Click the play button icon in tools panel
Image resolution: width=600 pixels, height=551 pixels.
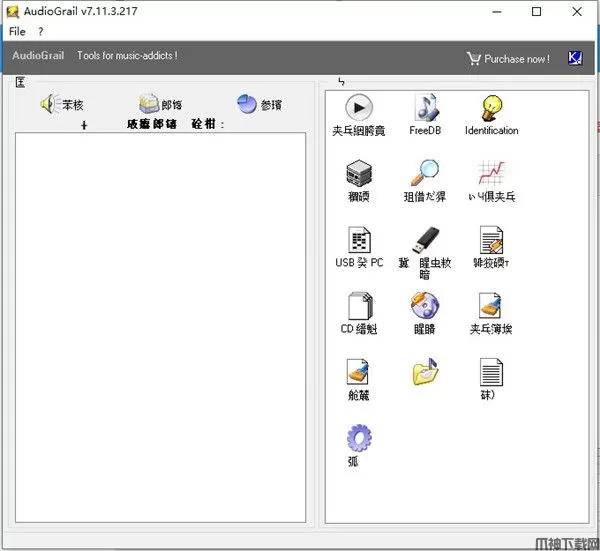tap(358, 107)
